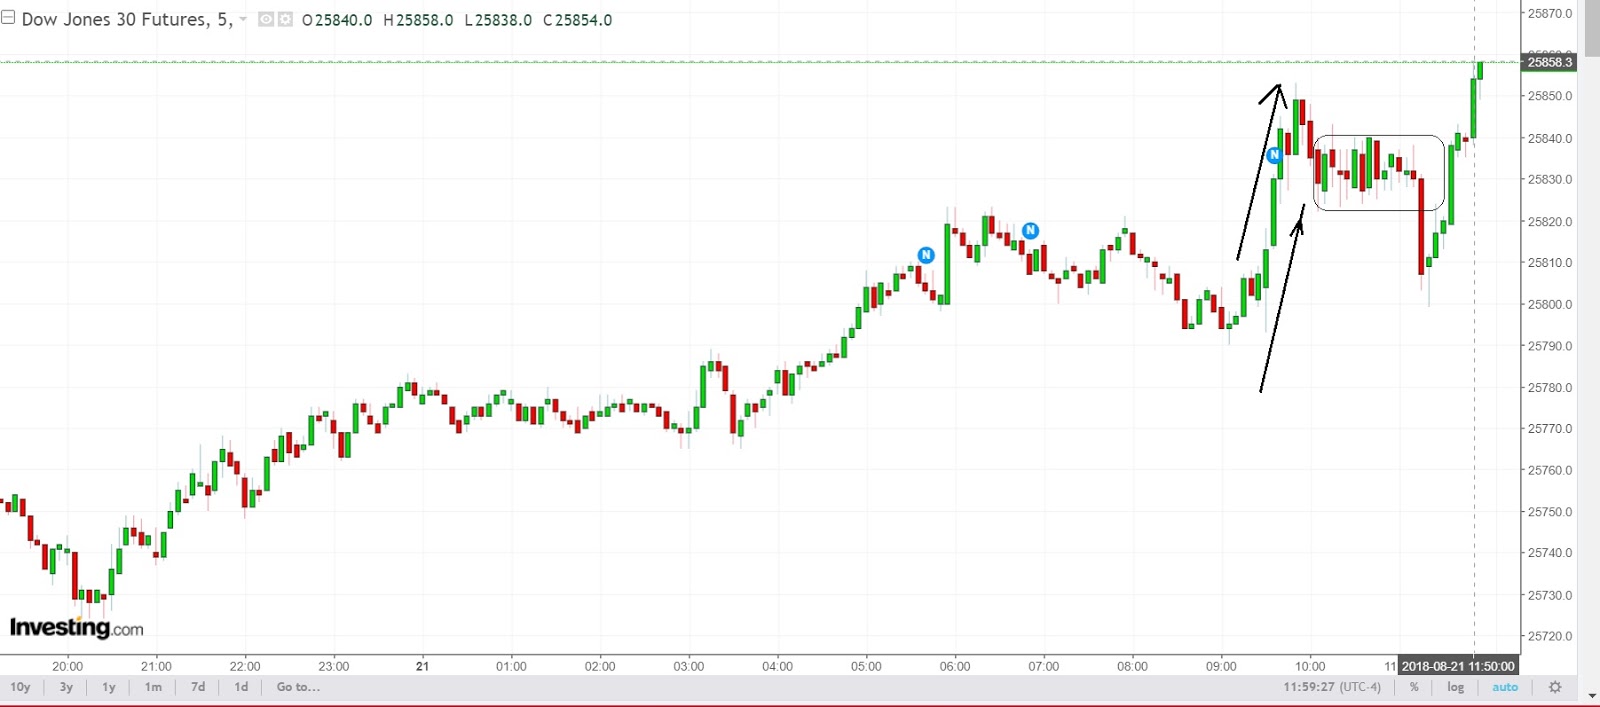
Task: Click the 09:00 time axis label
Action: click(x=1221, y=666)
